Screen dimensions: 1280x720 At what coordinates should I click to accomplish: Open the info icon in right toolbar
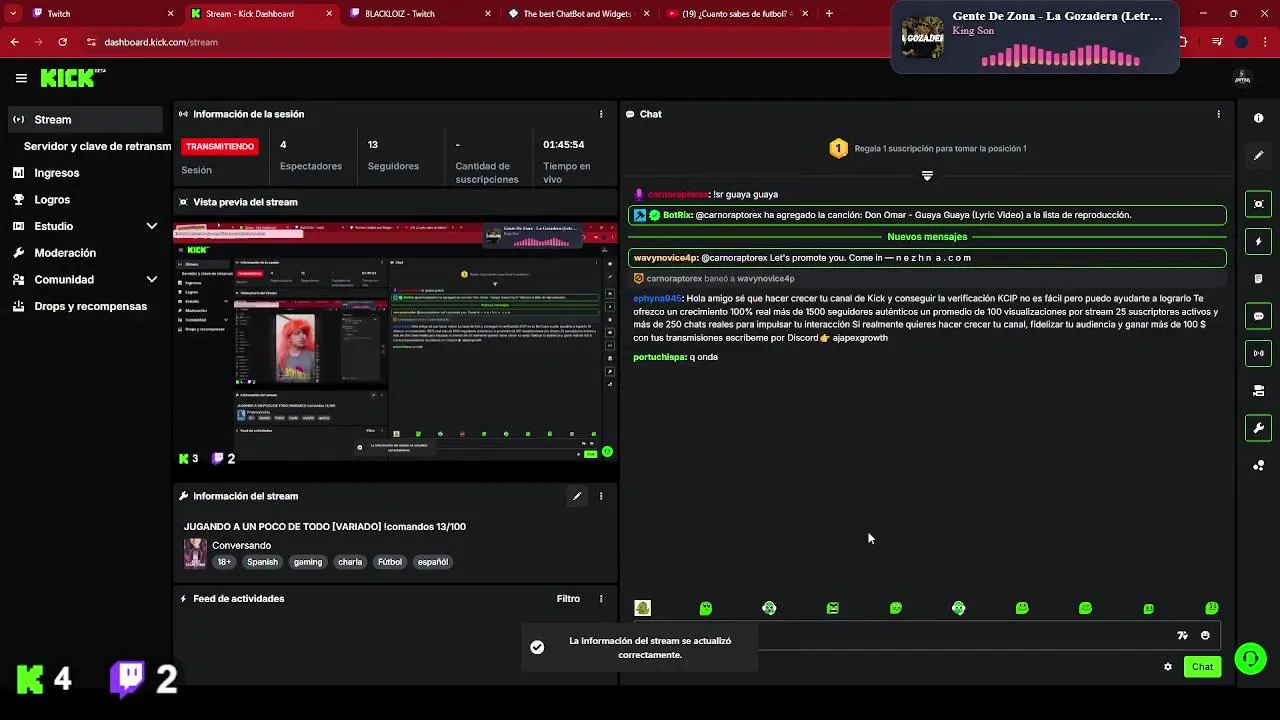coord(1258,118)
